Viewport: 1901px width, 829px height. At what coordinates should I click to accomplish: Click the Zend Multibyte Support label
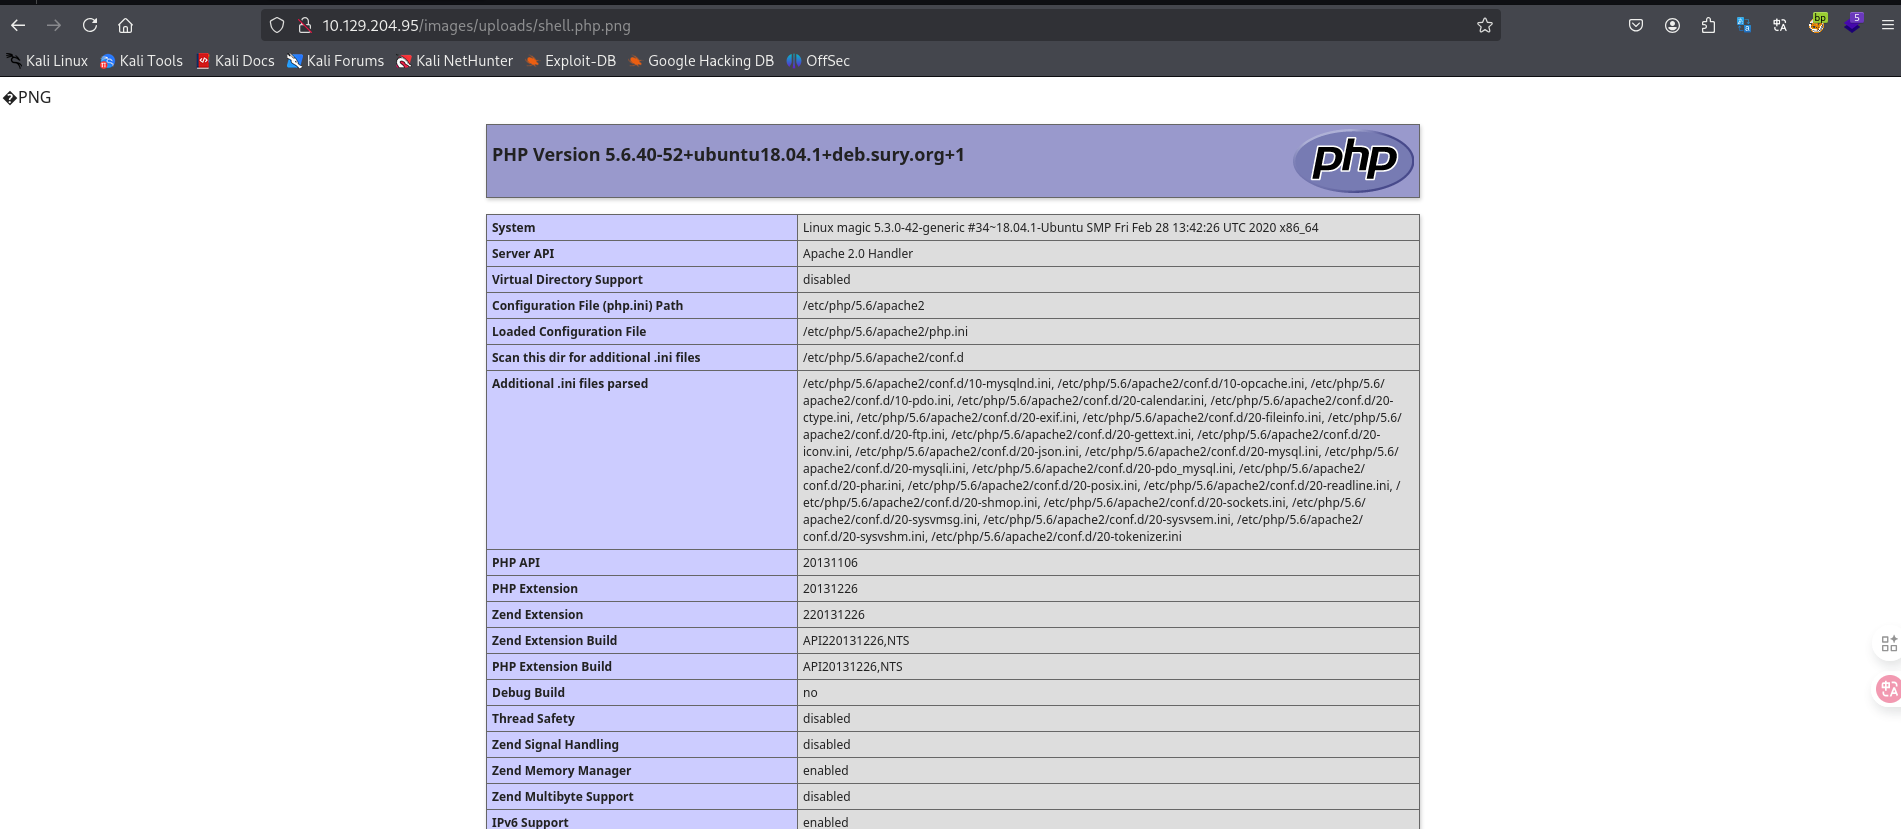pos(562,797)
